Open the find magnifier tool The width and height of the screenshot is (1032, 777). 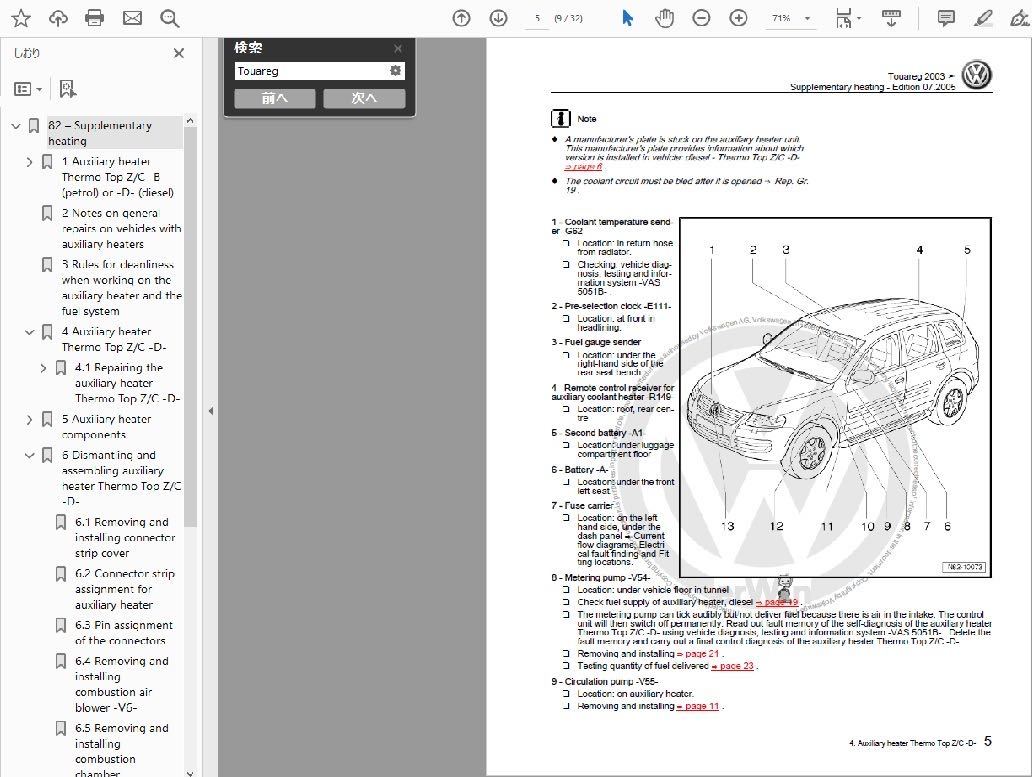170,18
